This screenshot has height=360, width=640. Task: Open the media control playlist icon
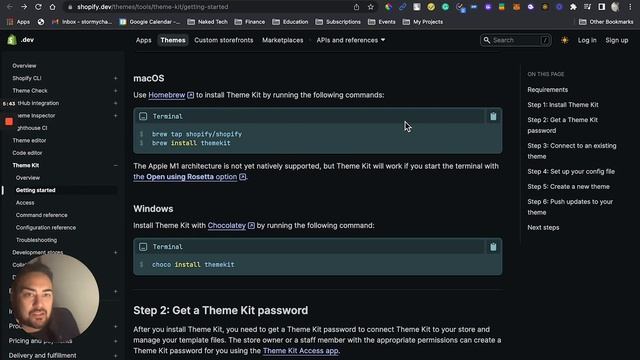coord(587,7)
